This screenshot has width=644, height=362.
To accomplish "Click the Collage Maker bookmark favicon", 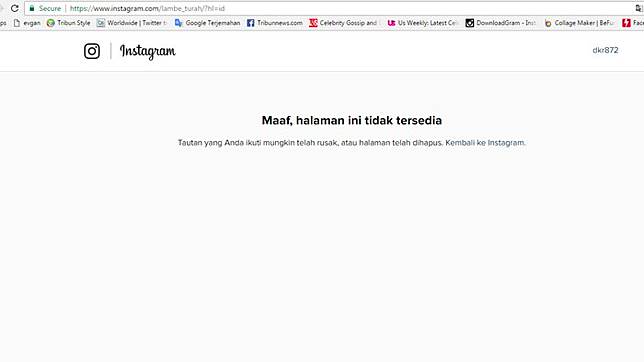I will (548, 23).
